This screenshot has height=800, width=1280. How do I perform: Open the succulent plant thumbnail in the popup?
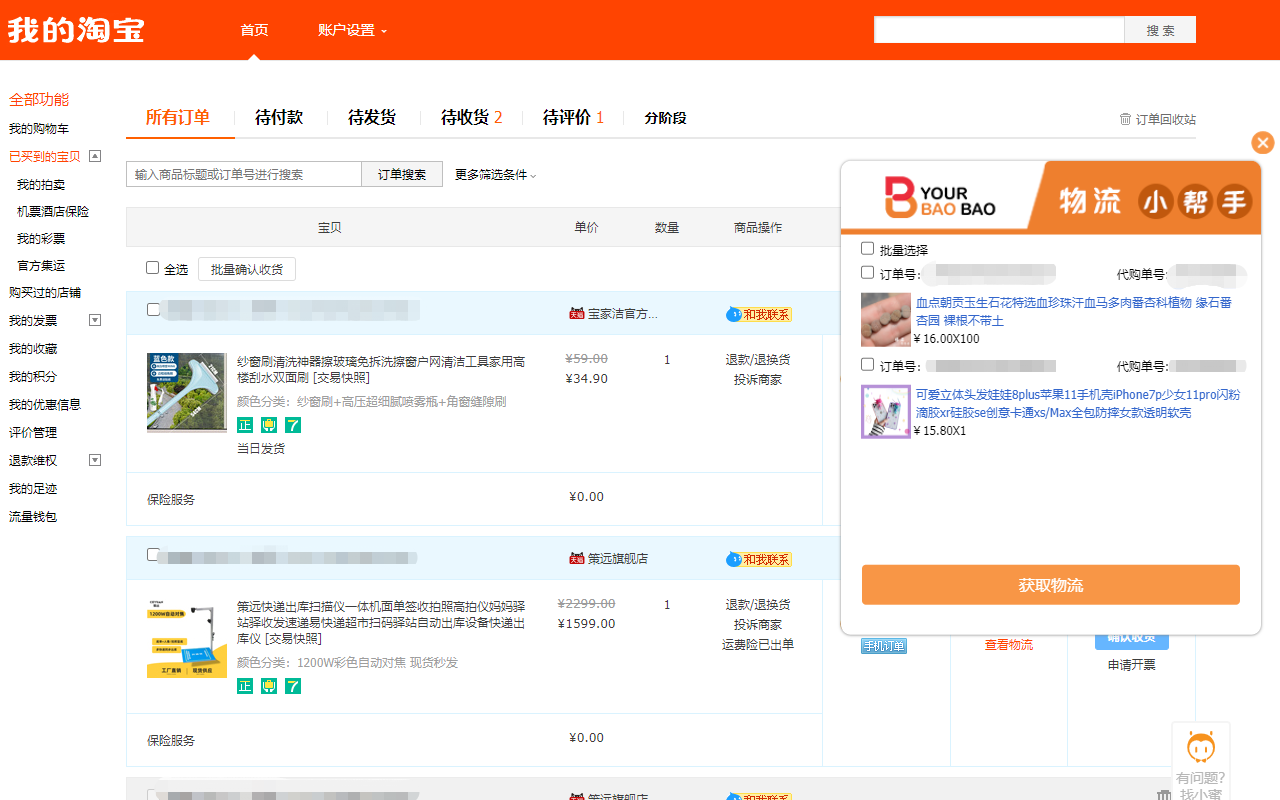pyautogui.click(x=886, y=320)
